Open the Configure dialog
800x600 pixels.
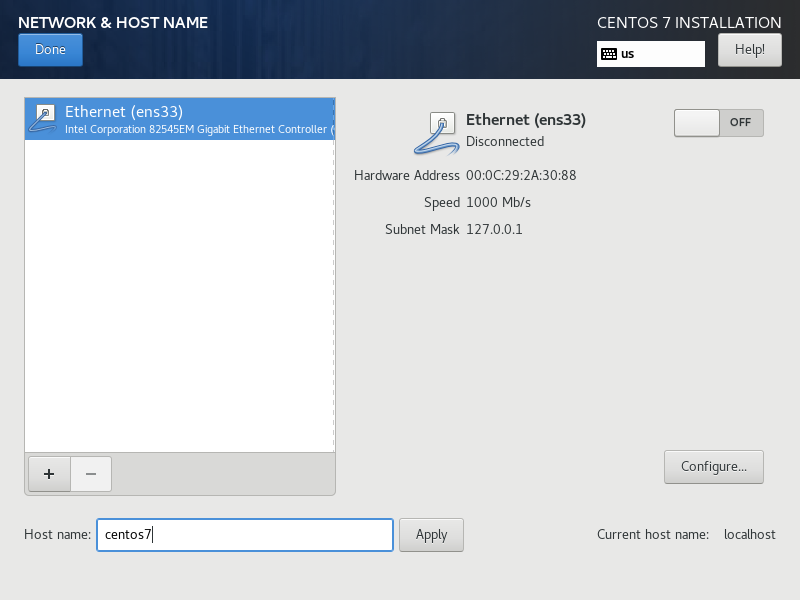(713, 466)
